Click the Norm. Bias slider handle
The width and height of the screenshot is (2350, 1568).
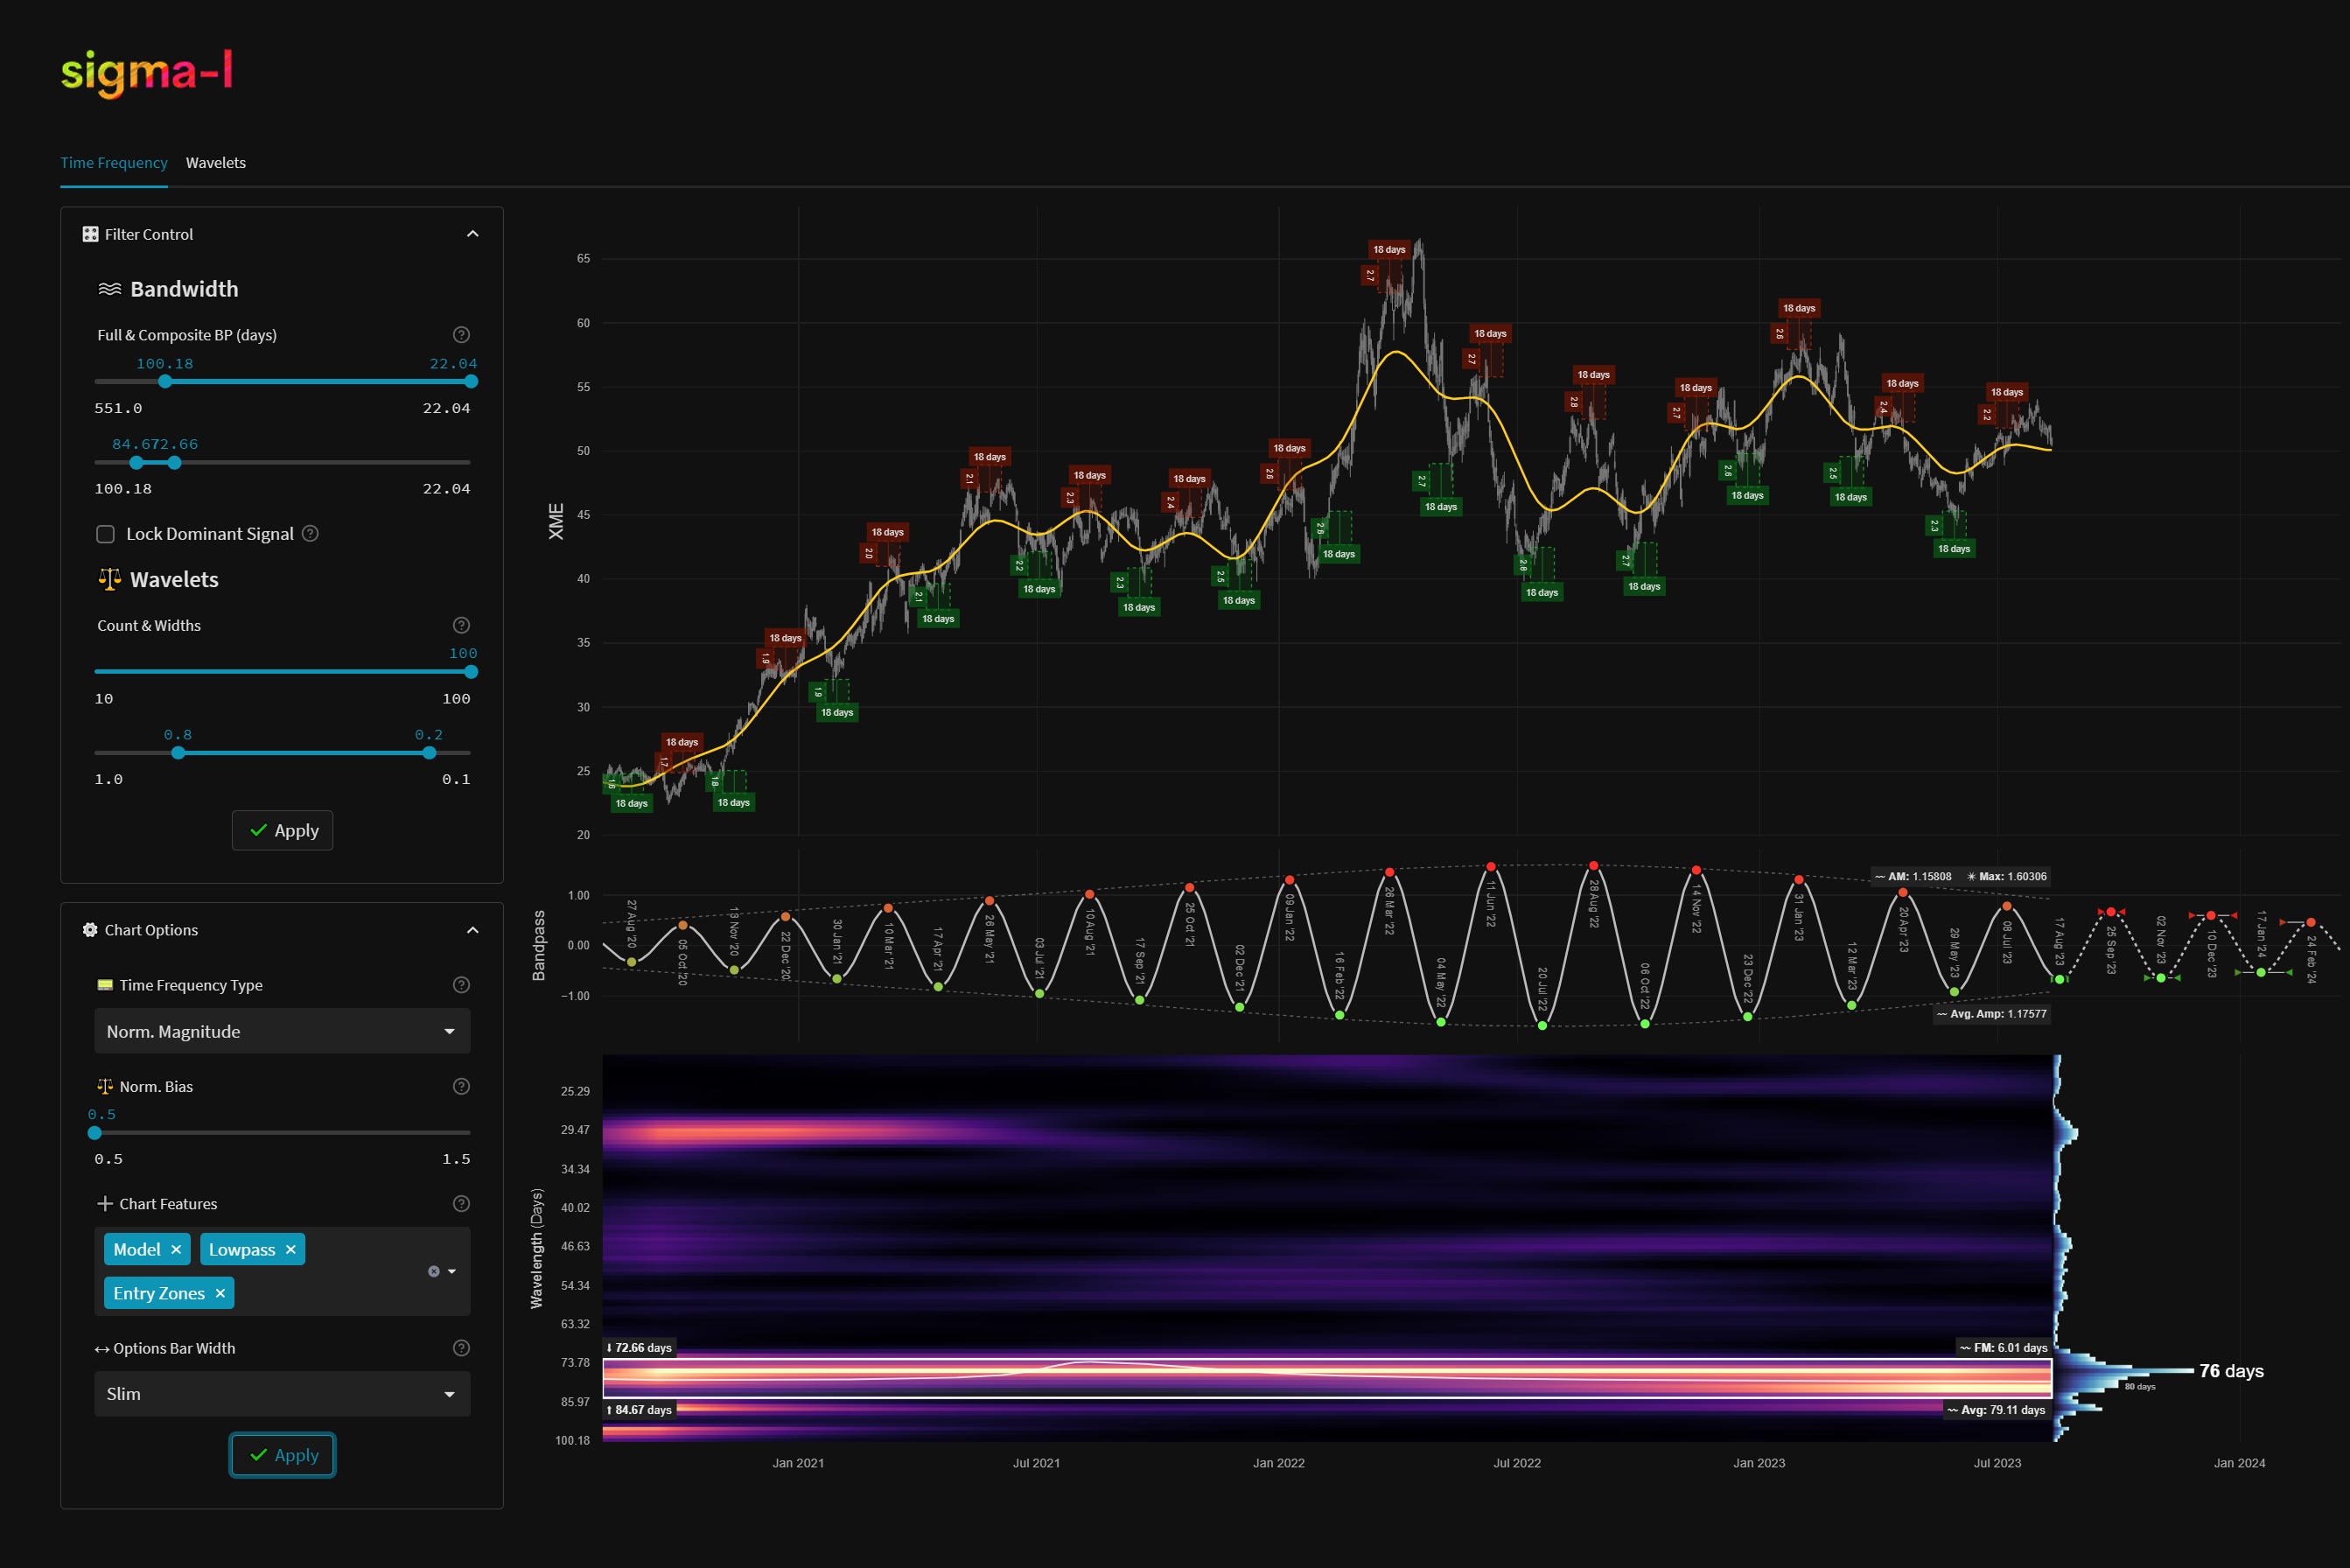(95, 1133)
